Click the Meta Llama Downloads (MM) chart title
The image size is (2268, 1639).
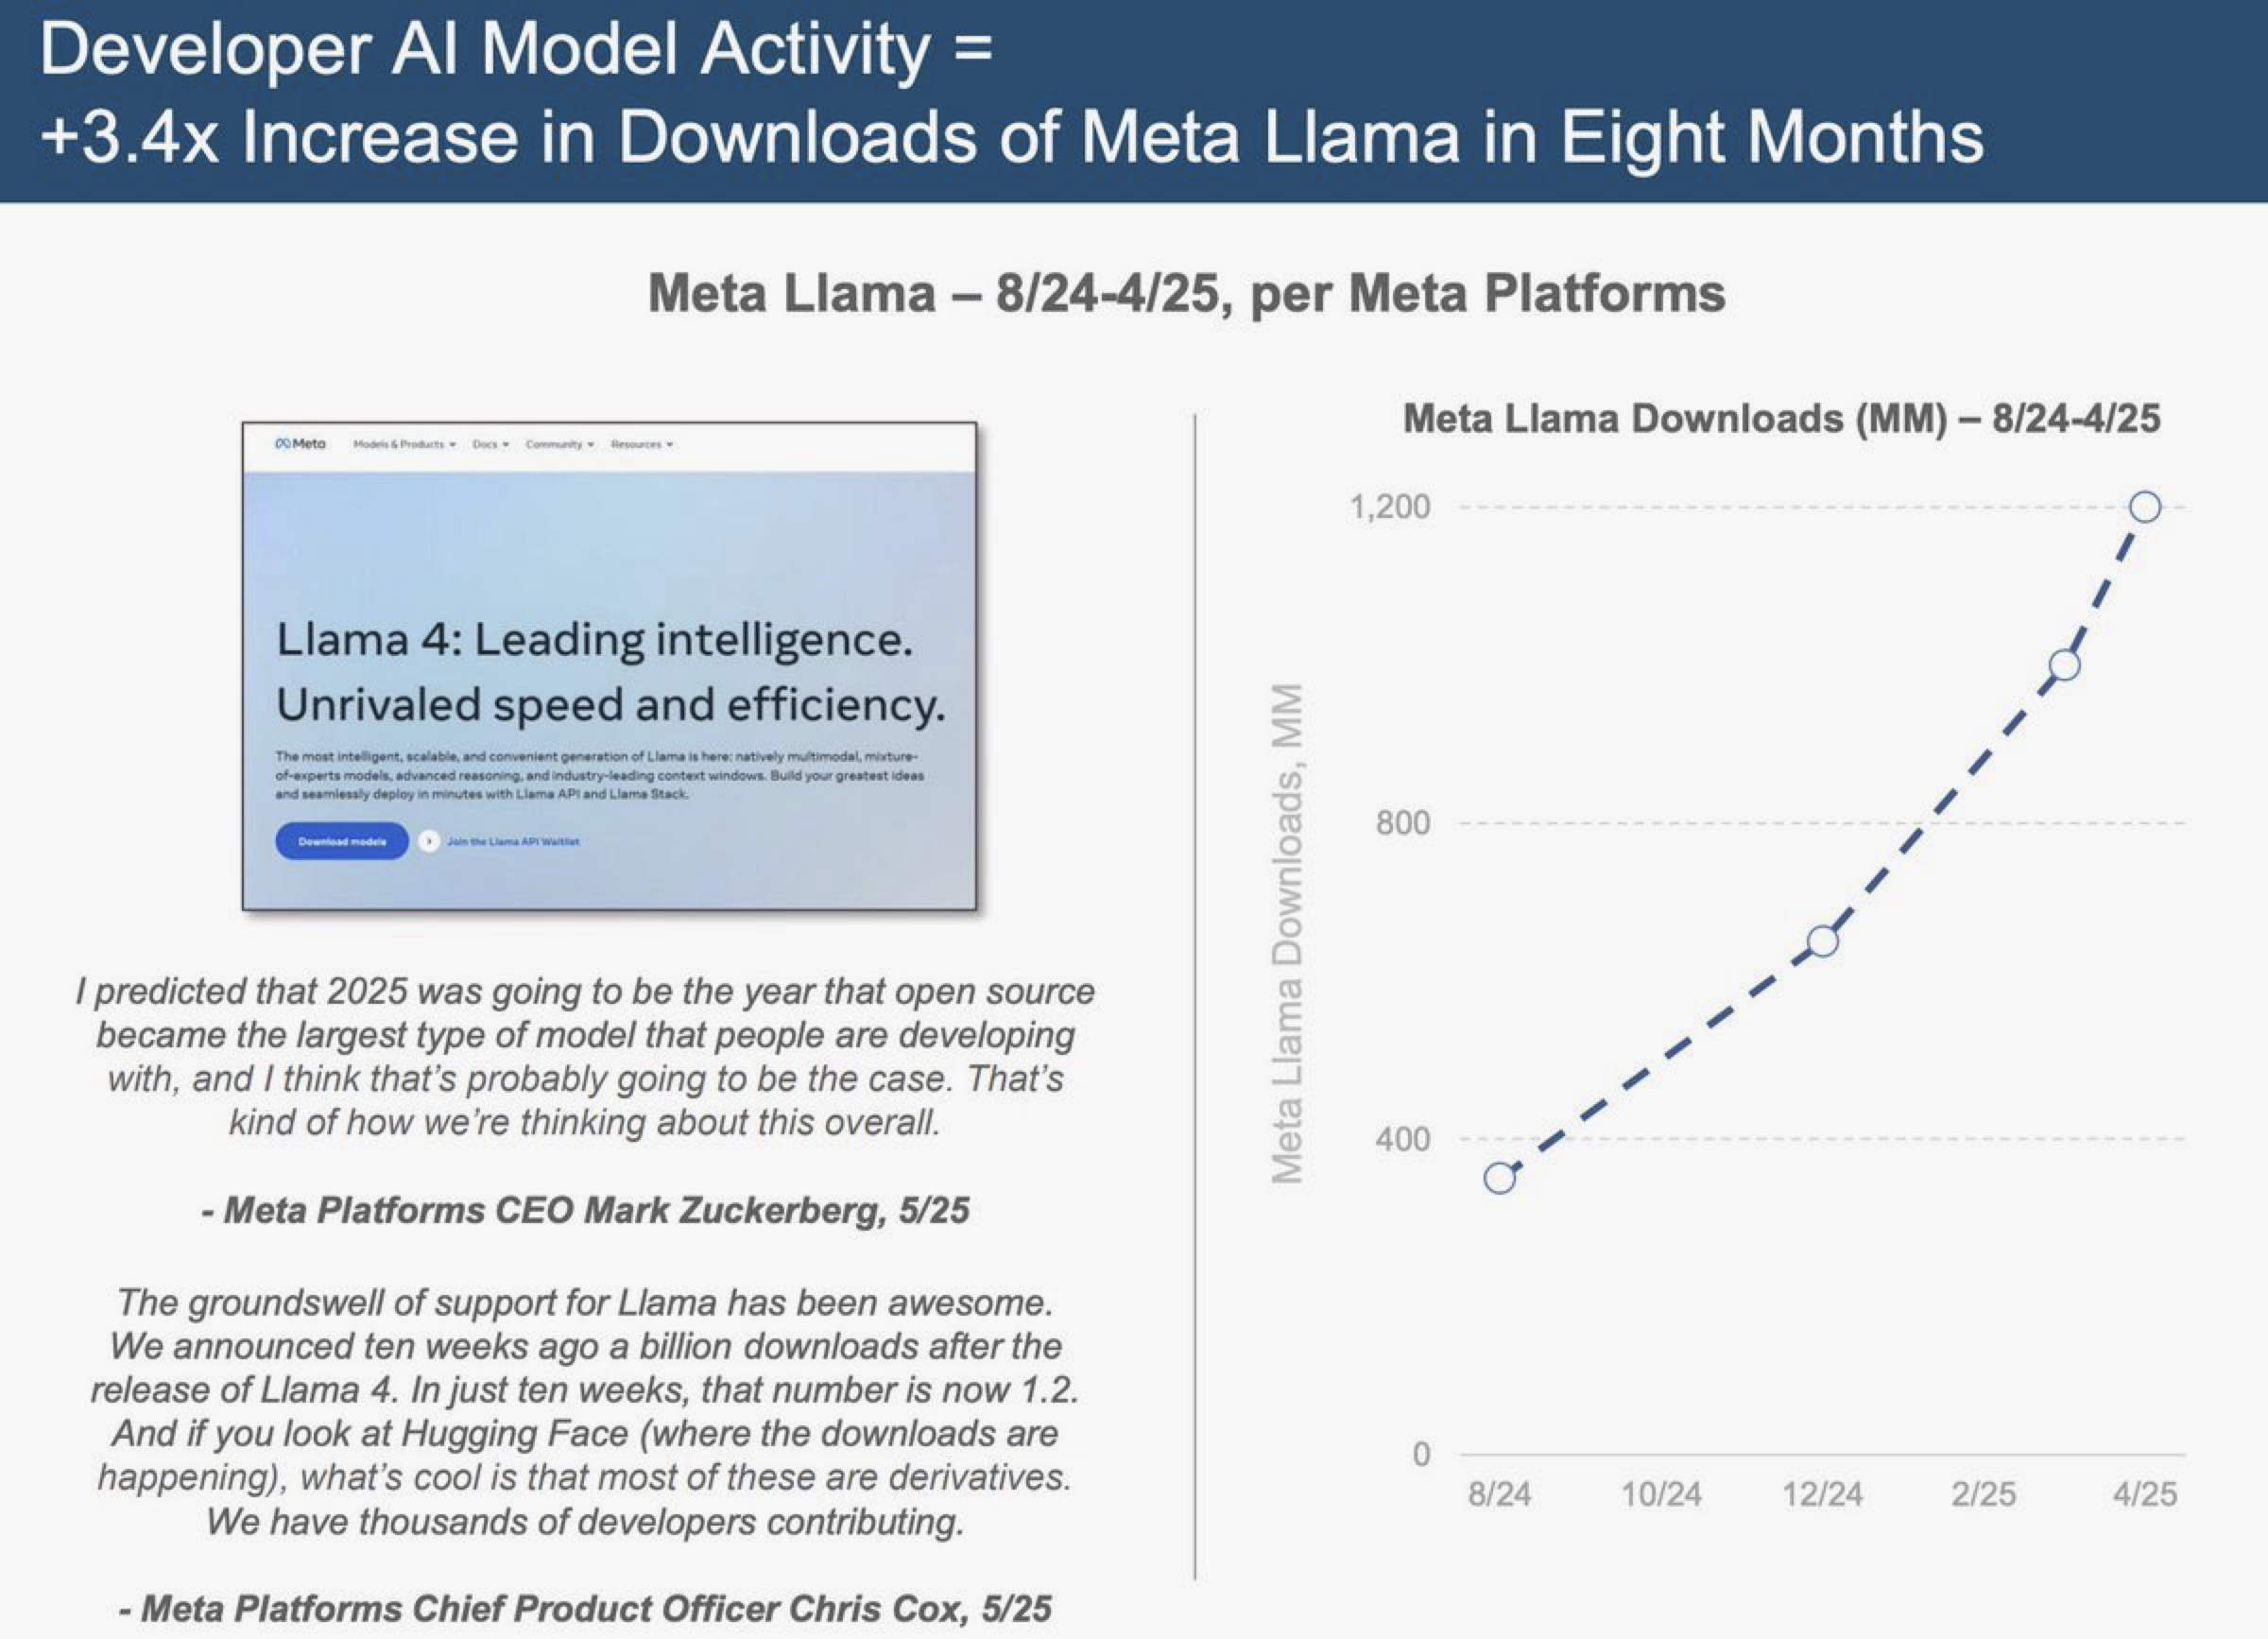(x=1781, y=418)
